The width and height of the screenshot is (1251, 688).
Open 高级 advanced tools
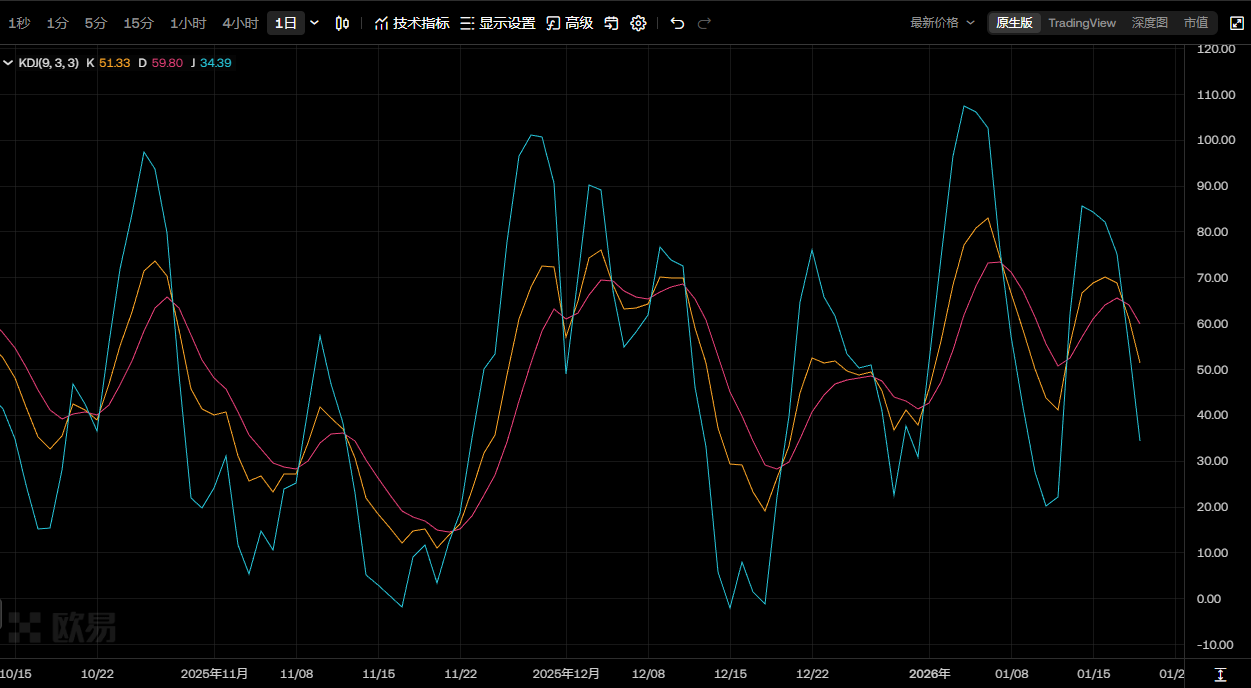[x=570, y=23]
